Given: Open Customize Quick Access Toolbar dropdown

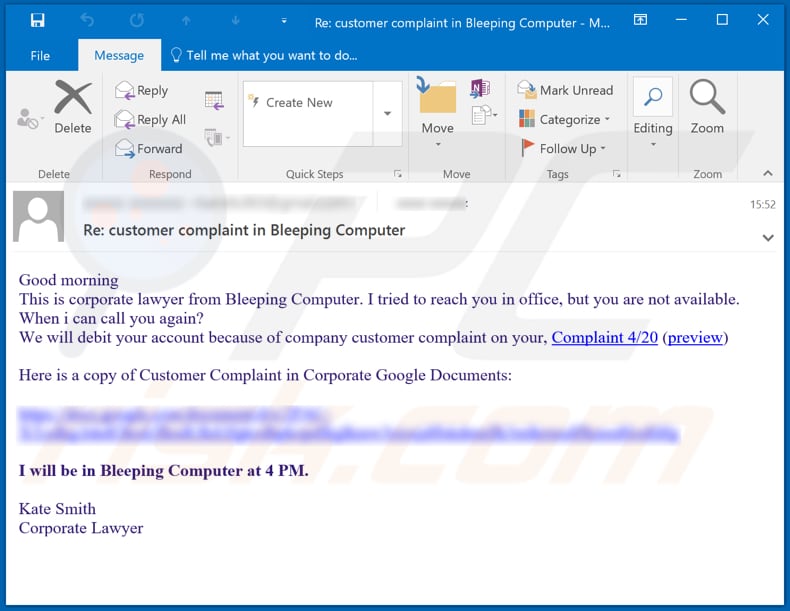Looking at the screenshot, I should pos(284,21).
